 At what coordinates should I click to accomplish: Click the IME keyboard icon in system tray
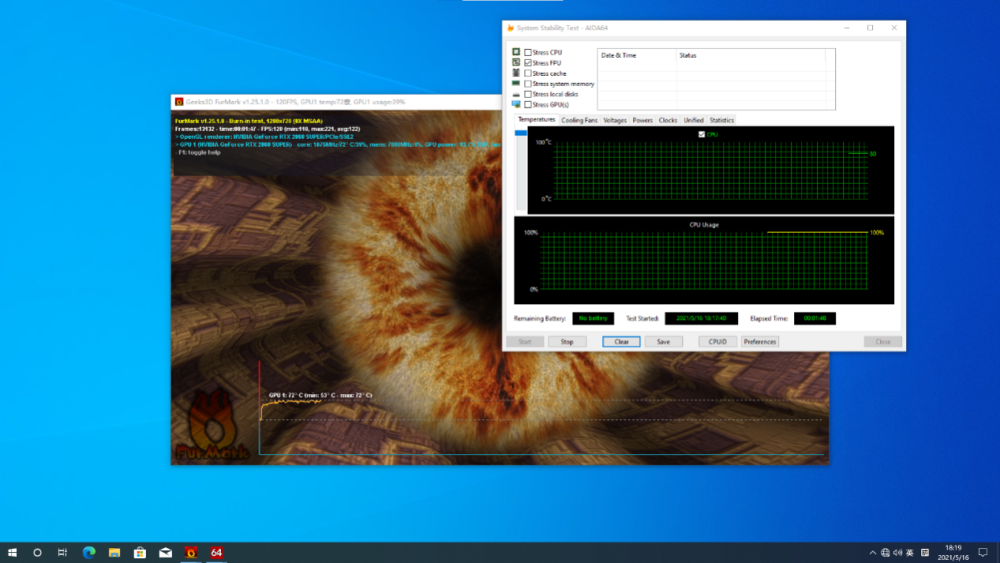tap(925, 553)
